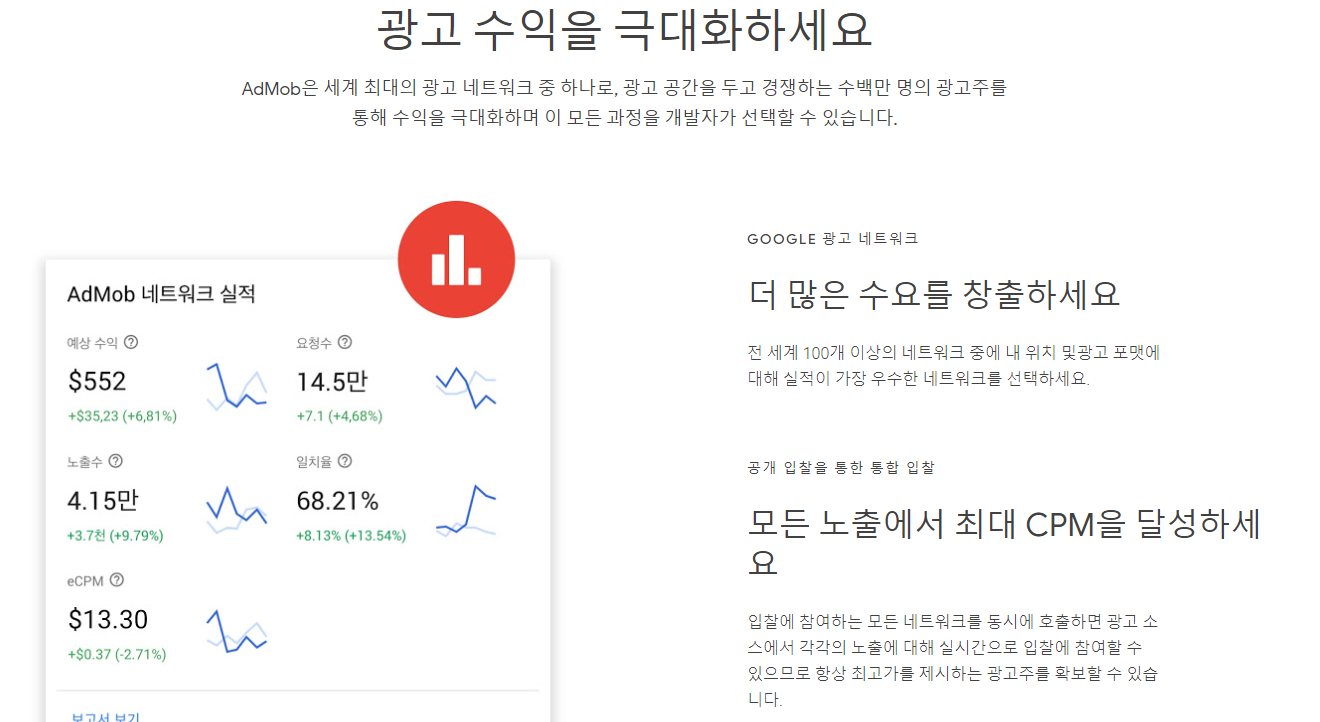The image size is (1320, 722).
Task: Click the 광고 수익을 극대화하세요 headline
Action: pos(625,28)
